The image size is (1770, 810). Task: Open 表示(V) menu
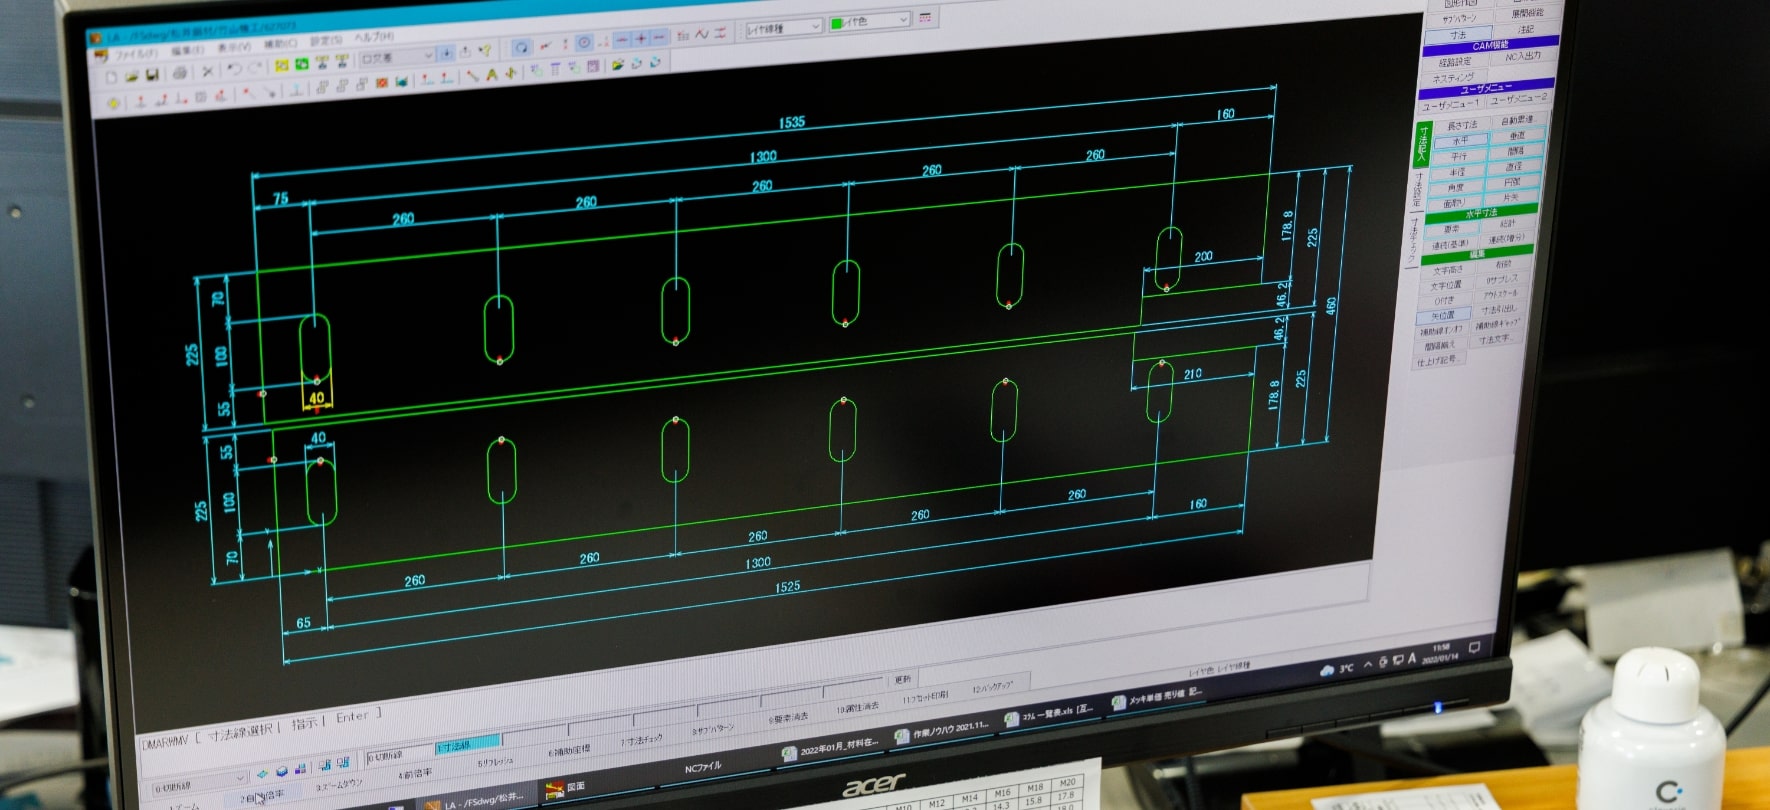click(x=234, y=47)
